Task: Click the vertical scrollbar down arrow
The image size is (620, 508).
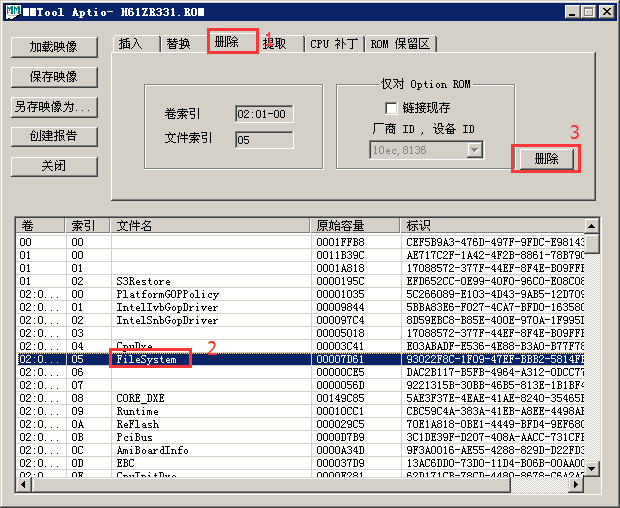Action: coord(592,468)
